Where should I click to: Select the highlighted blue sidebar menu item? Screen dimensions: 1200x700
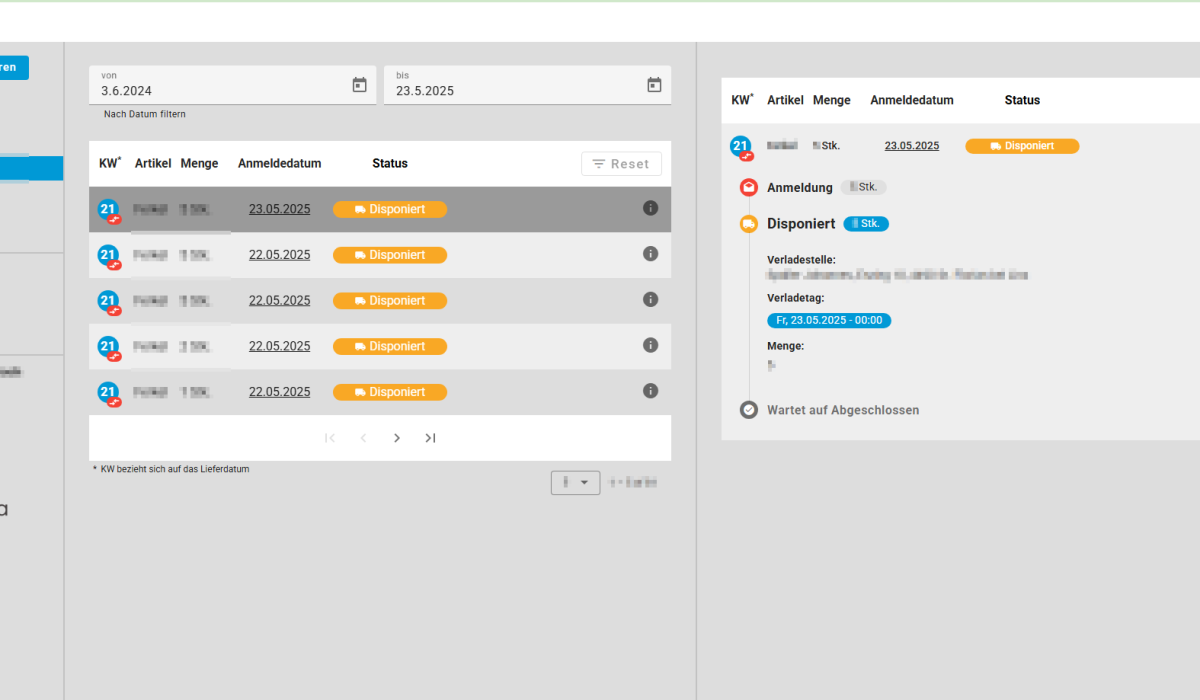coord(30,168)
